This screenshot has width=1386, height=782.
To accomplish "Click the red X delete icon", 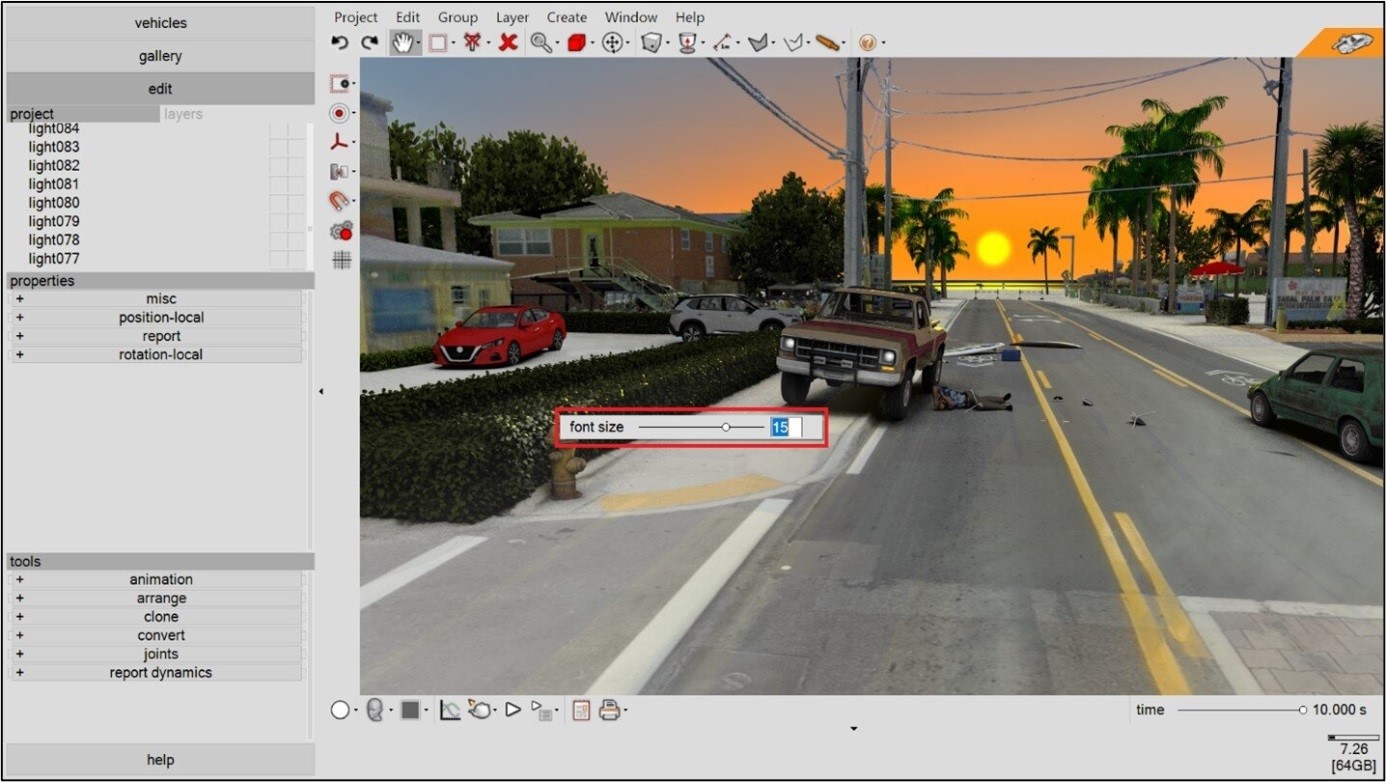I will [x=508, y=43].
